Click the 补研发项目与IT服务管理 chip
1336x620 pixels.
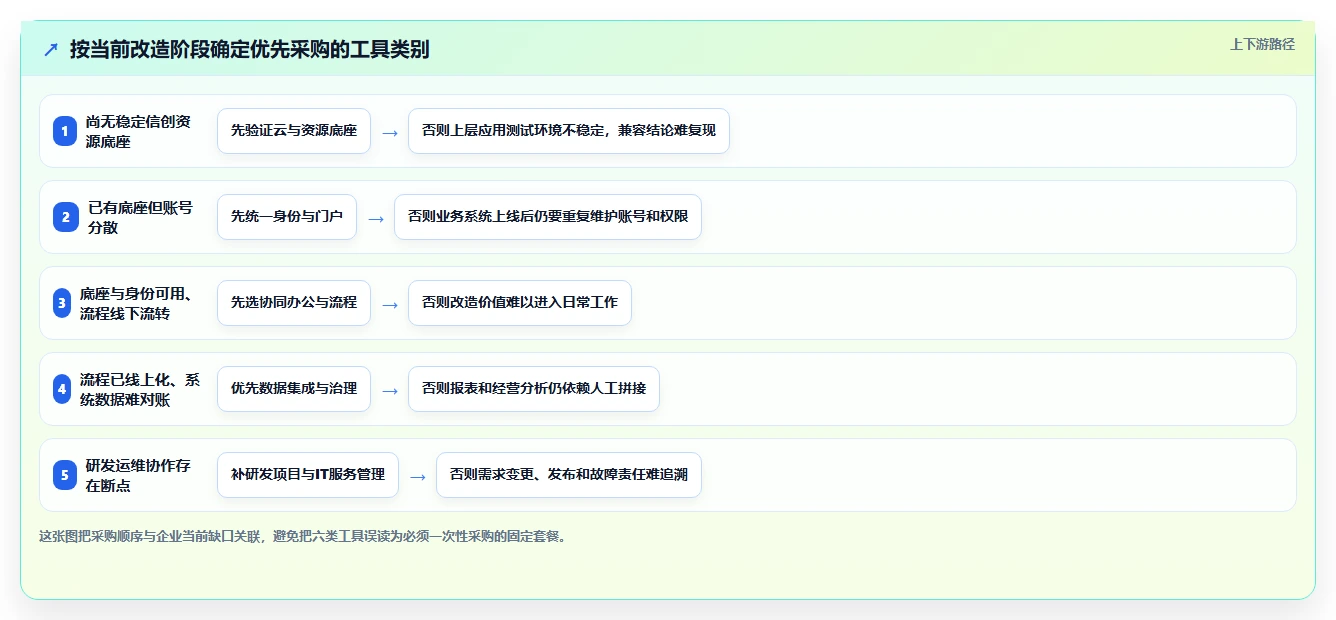click(x=308, y=475)
